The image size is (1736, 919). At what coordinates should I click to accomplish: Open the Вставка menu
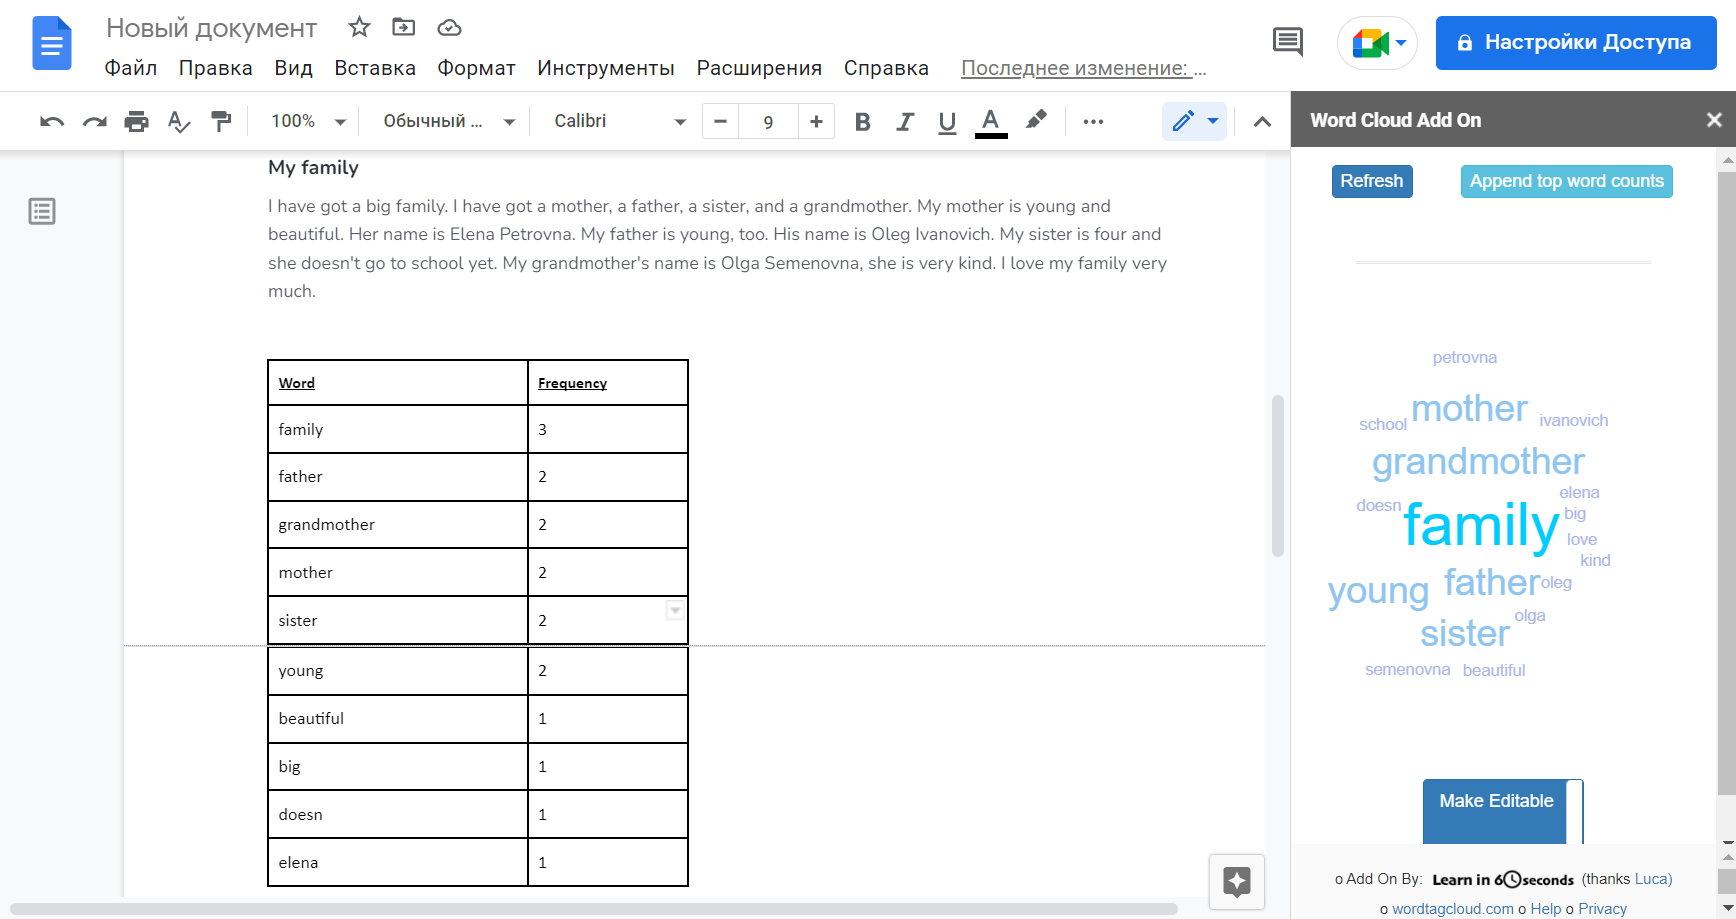(x=375, y=68)
